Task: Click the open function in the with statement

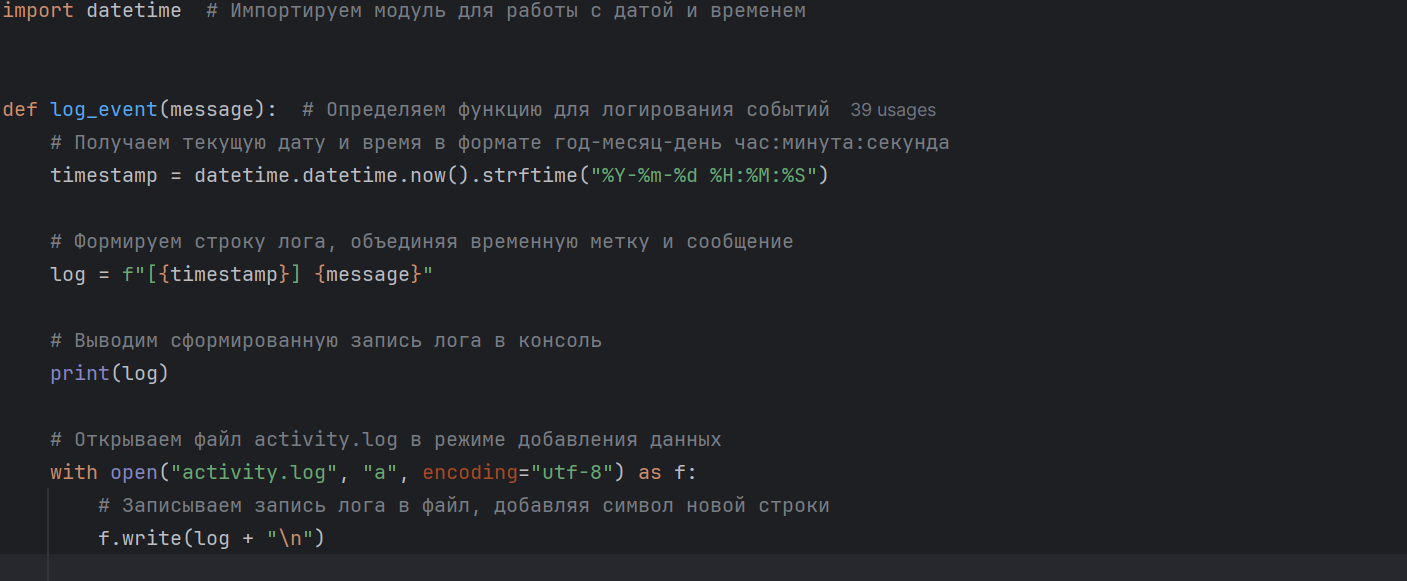Action: pos(134,472)
